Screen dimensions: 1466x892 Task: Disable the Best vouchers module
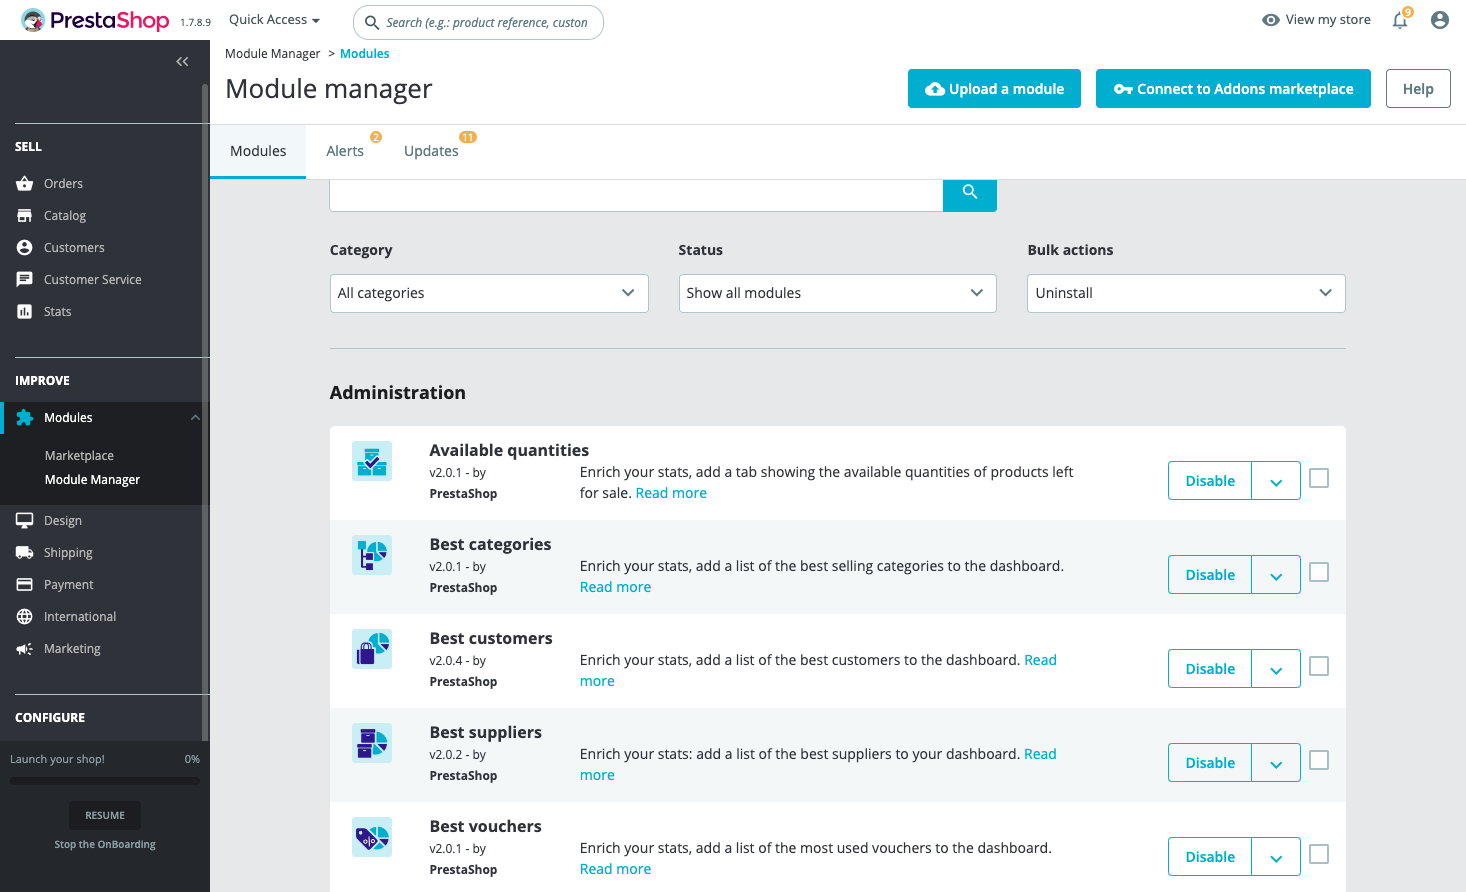[1210, 857]
